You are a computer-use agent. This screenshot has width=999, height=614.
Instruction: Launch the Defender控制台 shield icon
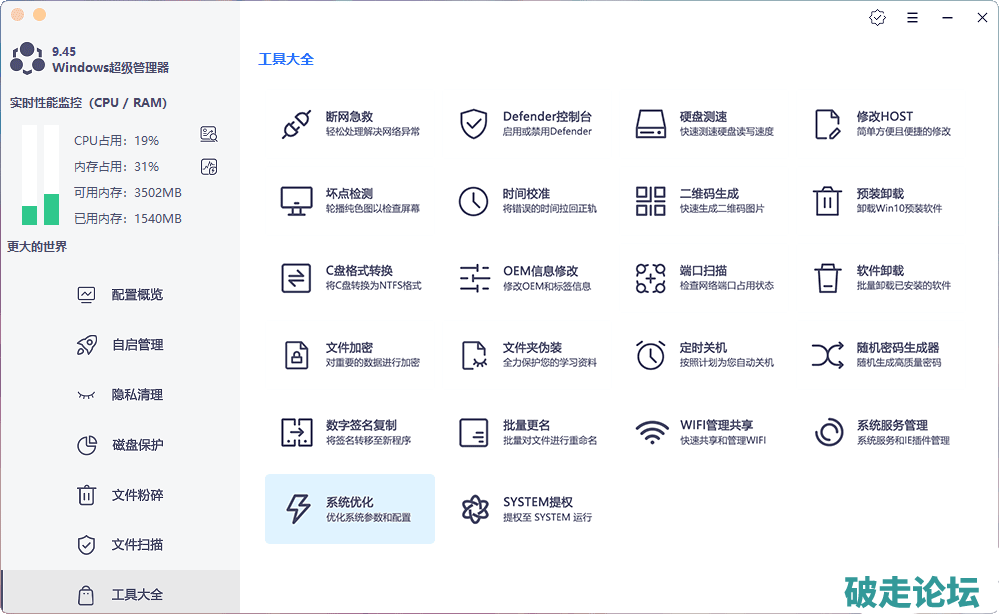[473, 124]
